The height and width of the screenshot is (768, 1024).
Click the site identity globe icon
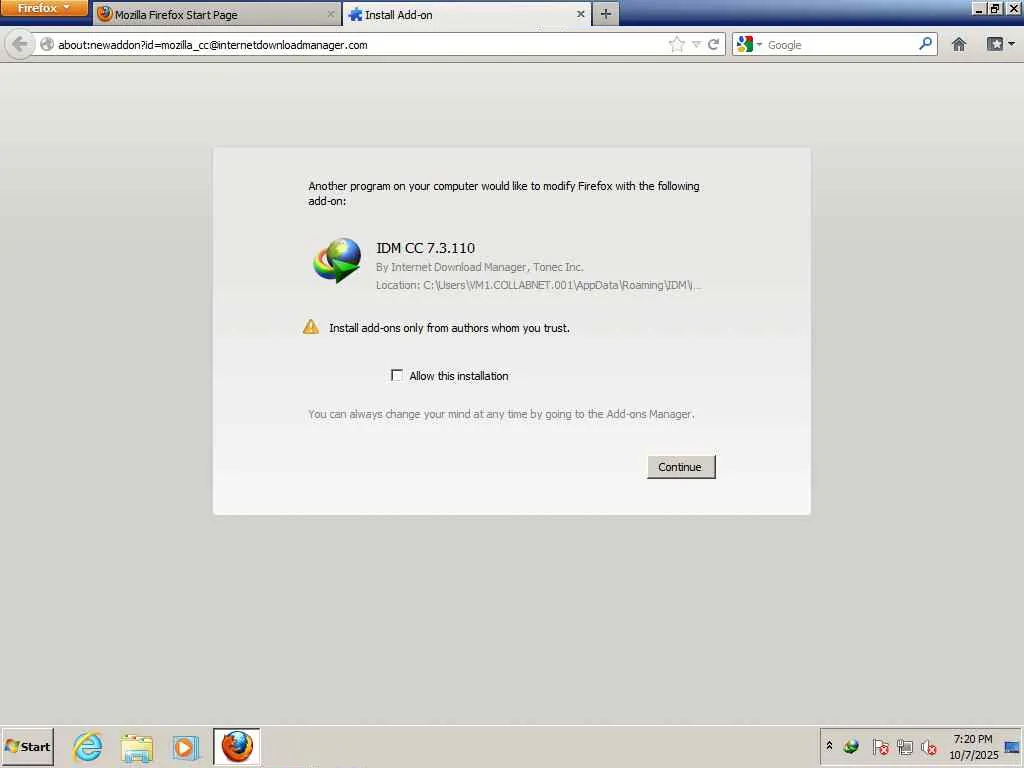tap(46, 44)
